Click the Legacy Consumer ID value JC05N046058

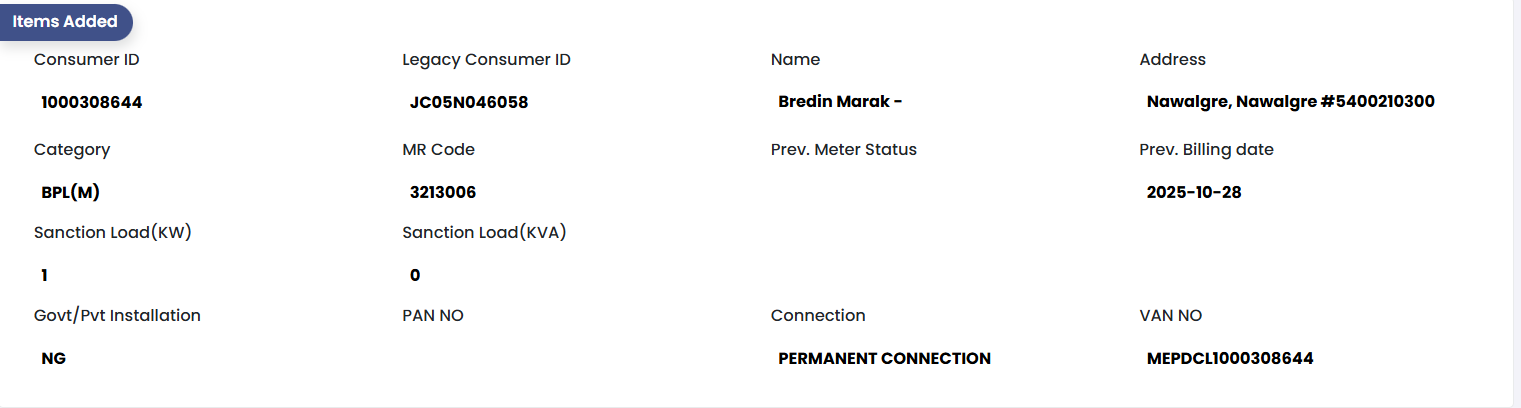pyautogui.click(x=469, y=102)
